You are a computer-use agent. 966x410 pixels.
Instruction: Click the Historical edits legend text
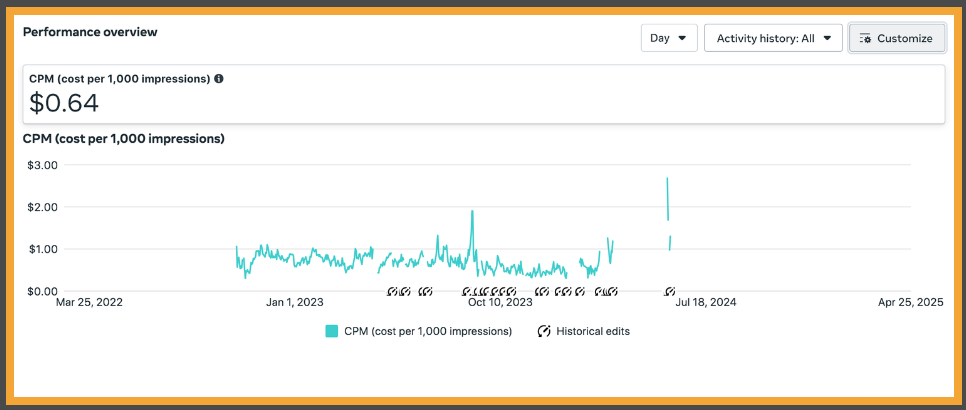(x=593, y=331)
